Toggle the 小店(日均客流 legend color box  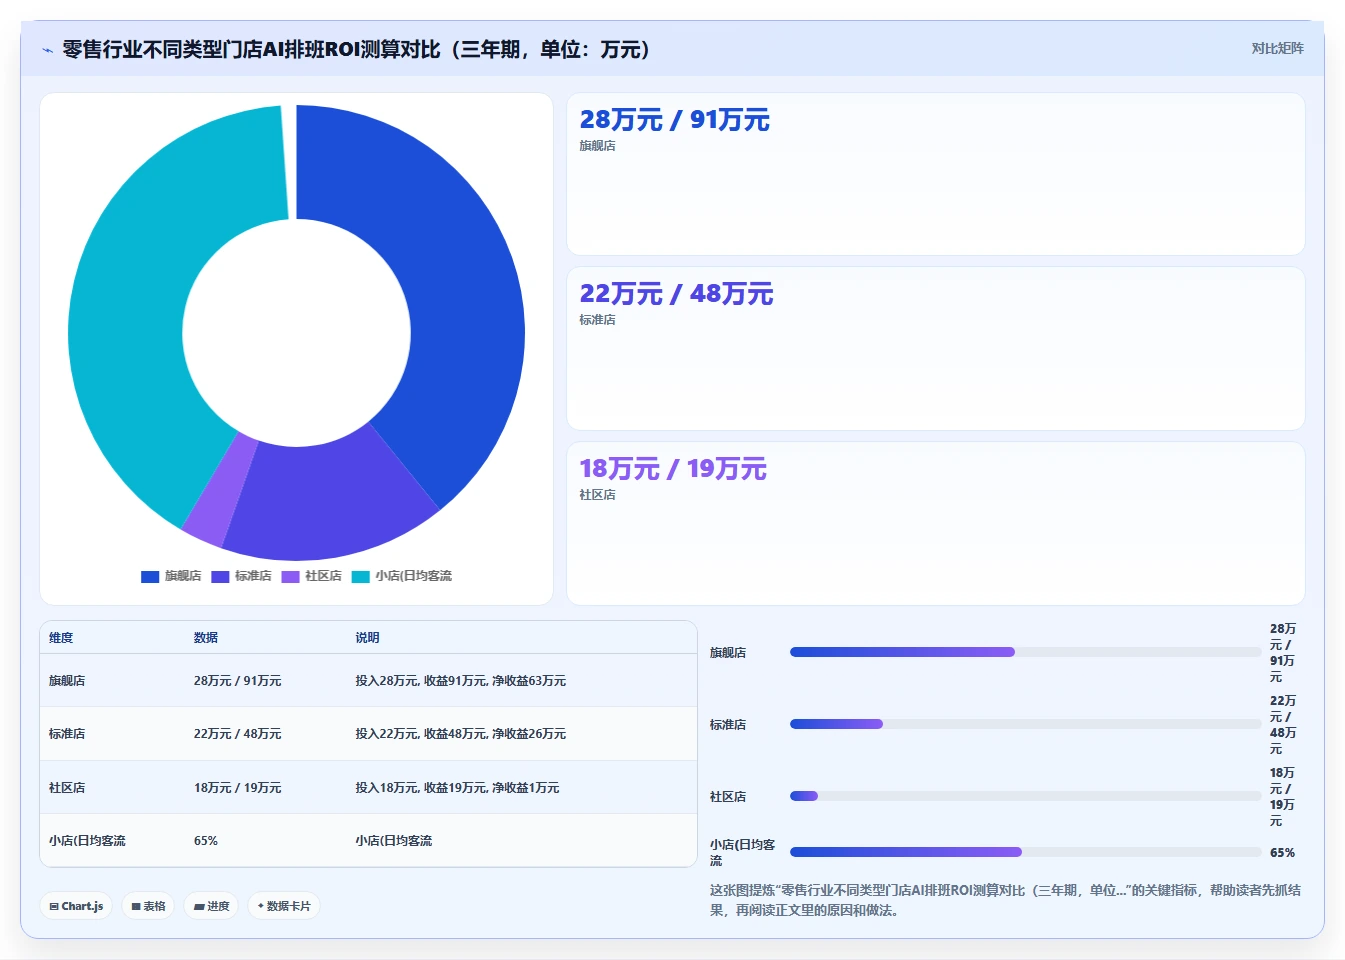point(360,577)
